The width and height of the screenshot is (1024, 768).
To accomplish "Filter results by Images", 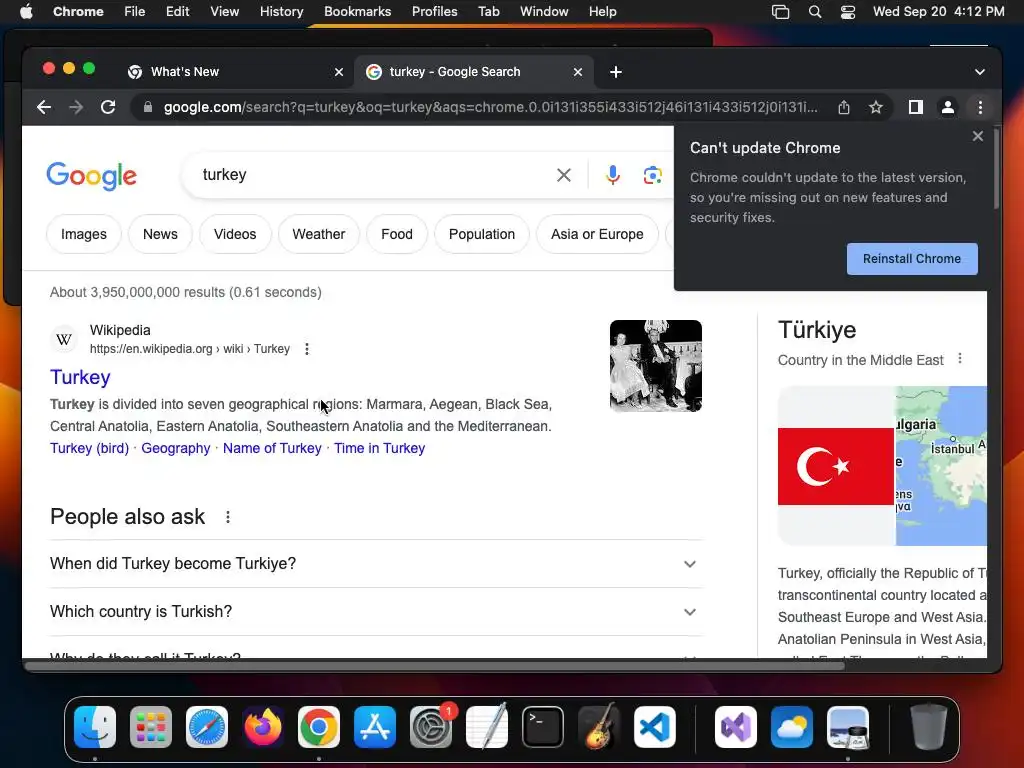I will coord(84,234).
